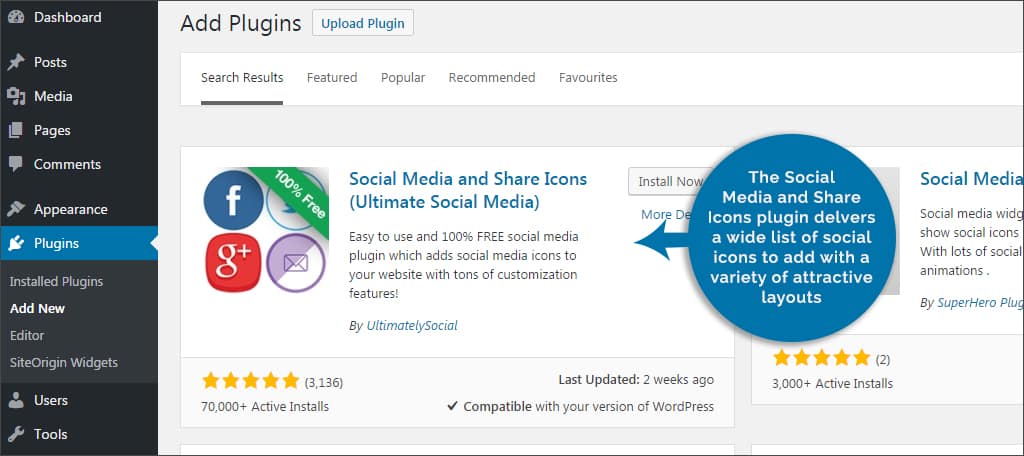Click the Tools wrench icon
This screenshot has height=456, width=1024.
(16, 434)
